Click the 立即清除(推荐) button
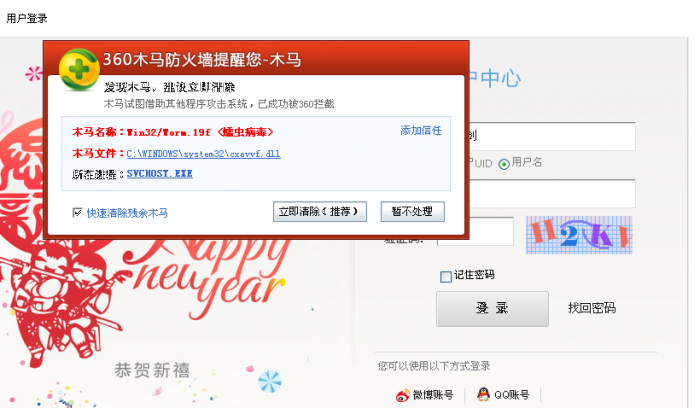This screenshot has width=700, height=408. [x=320, y=212]
